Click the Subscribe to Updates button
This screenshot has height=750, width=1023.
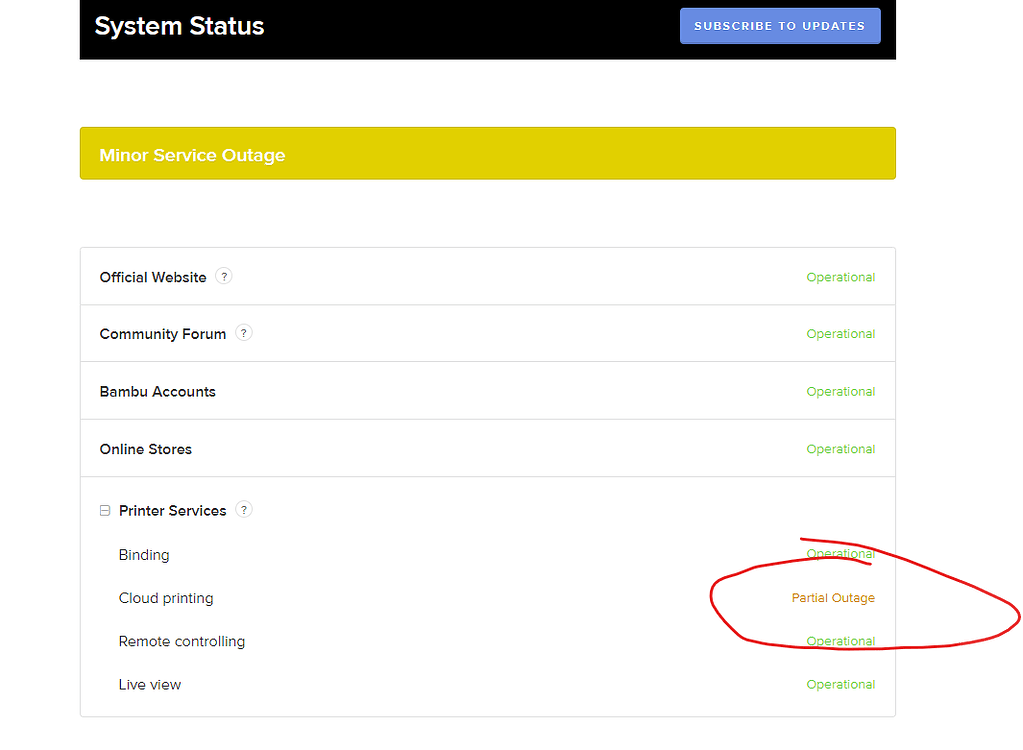(x=780, y=26)
